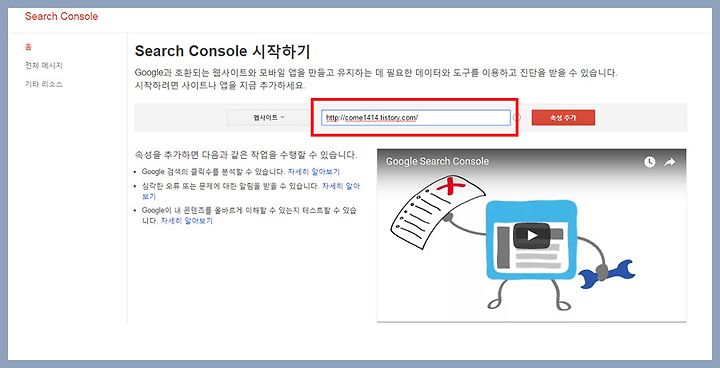Click the Google Search Console video title
The height and width of the screenshot is (368, 720).
pyautogui.click(x=437, y=162)
